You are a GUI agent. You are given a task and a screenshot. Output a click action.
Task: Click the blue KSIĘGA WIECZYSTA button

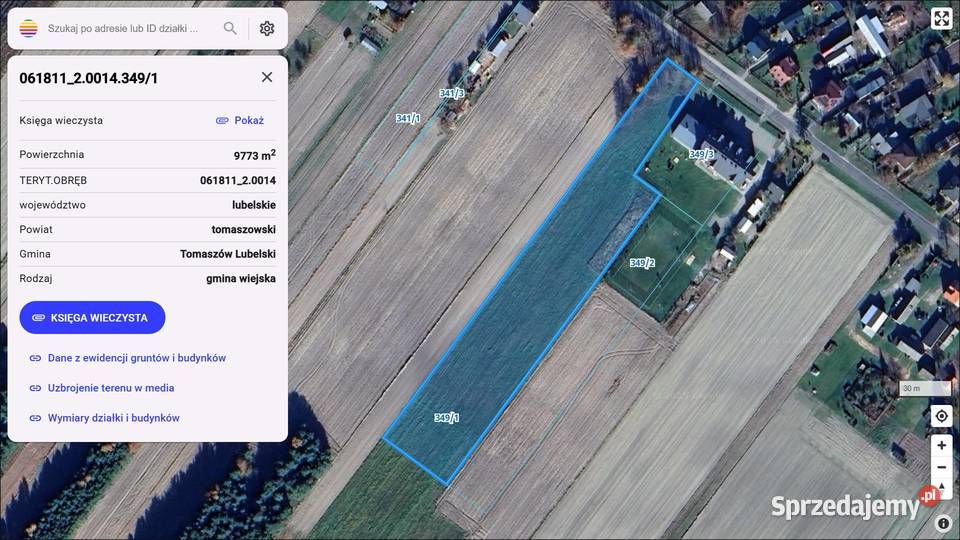92,318
